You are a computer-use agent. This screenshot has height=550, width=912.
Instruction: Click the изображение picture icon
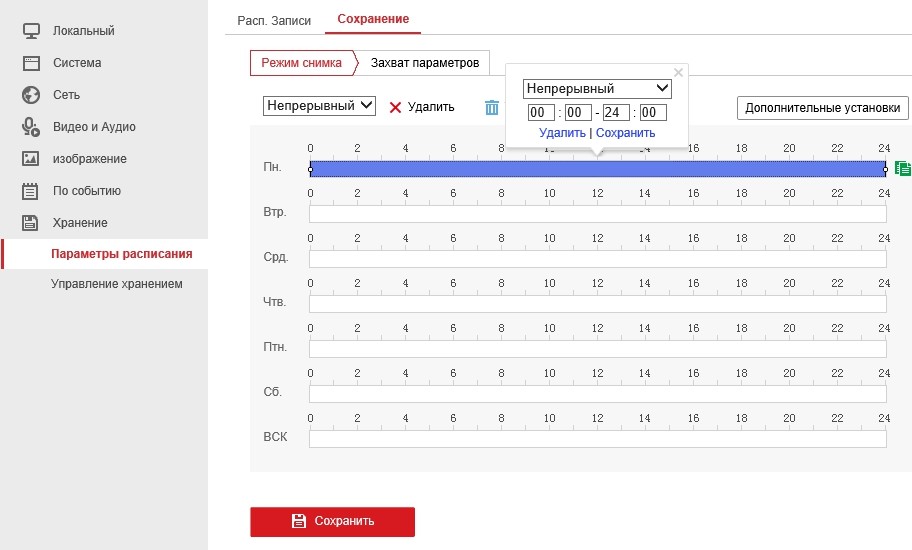(x=31, y=159)
